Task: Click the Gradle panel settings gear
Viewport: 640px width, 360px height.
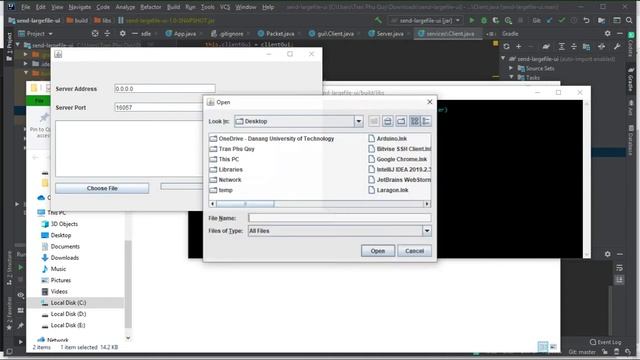Action: [x=608, y=33]
